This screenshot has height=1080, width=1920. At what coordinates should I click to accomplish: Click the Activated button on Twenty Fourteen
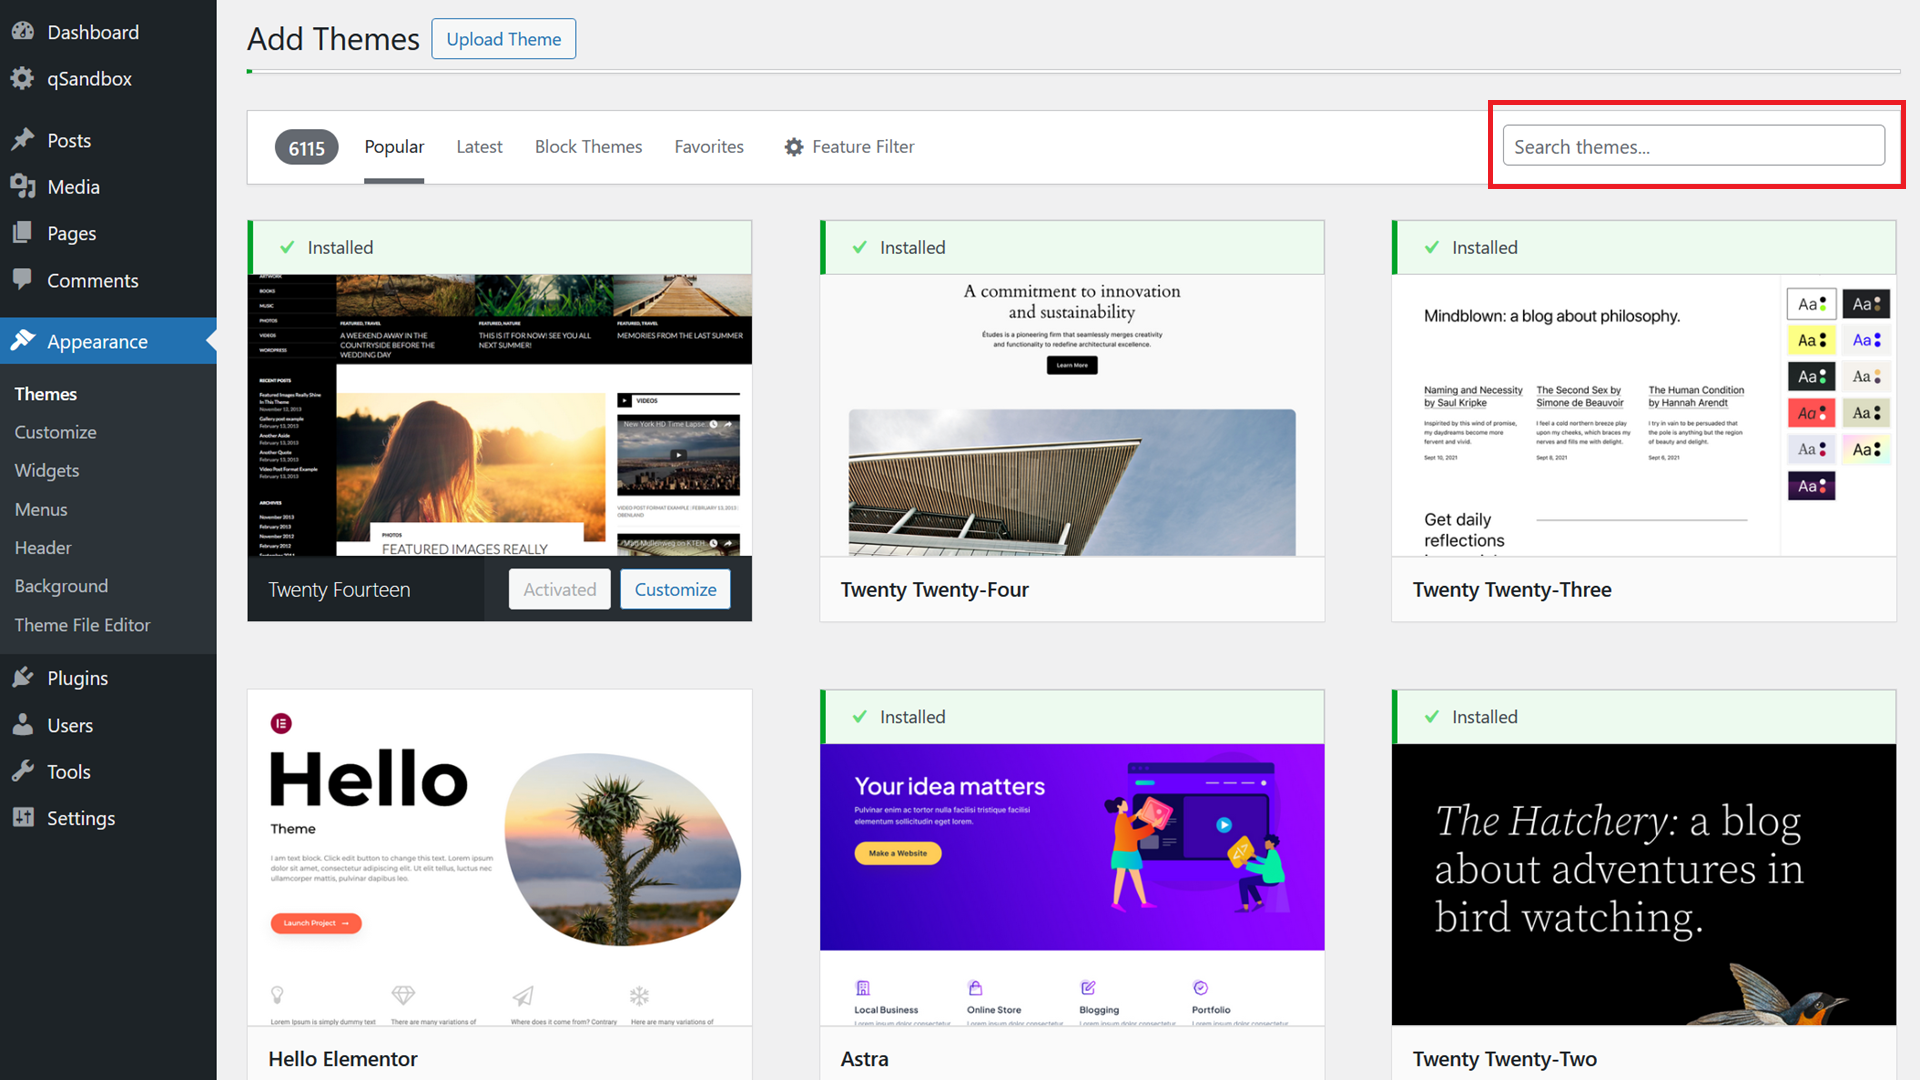(x=560, y=589)
